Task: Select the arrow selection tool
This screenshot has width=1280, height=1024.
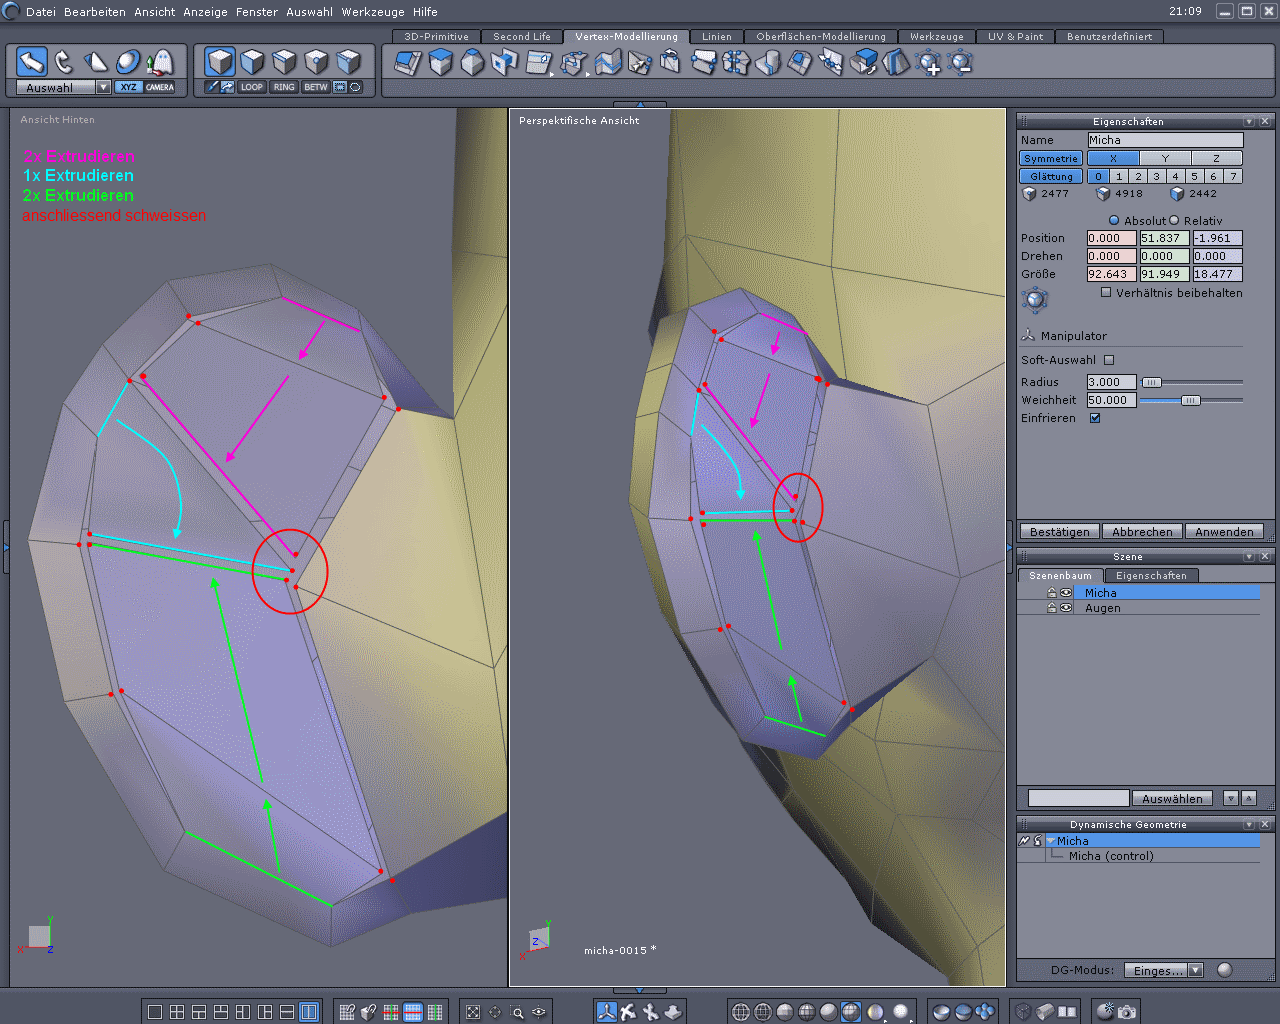Action: 32,62
